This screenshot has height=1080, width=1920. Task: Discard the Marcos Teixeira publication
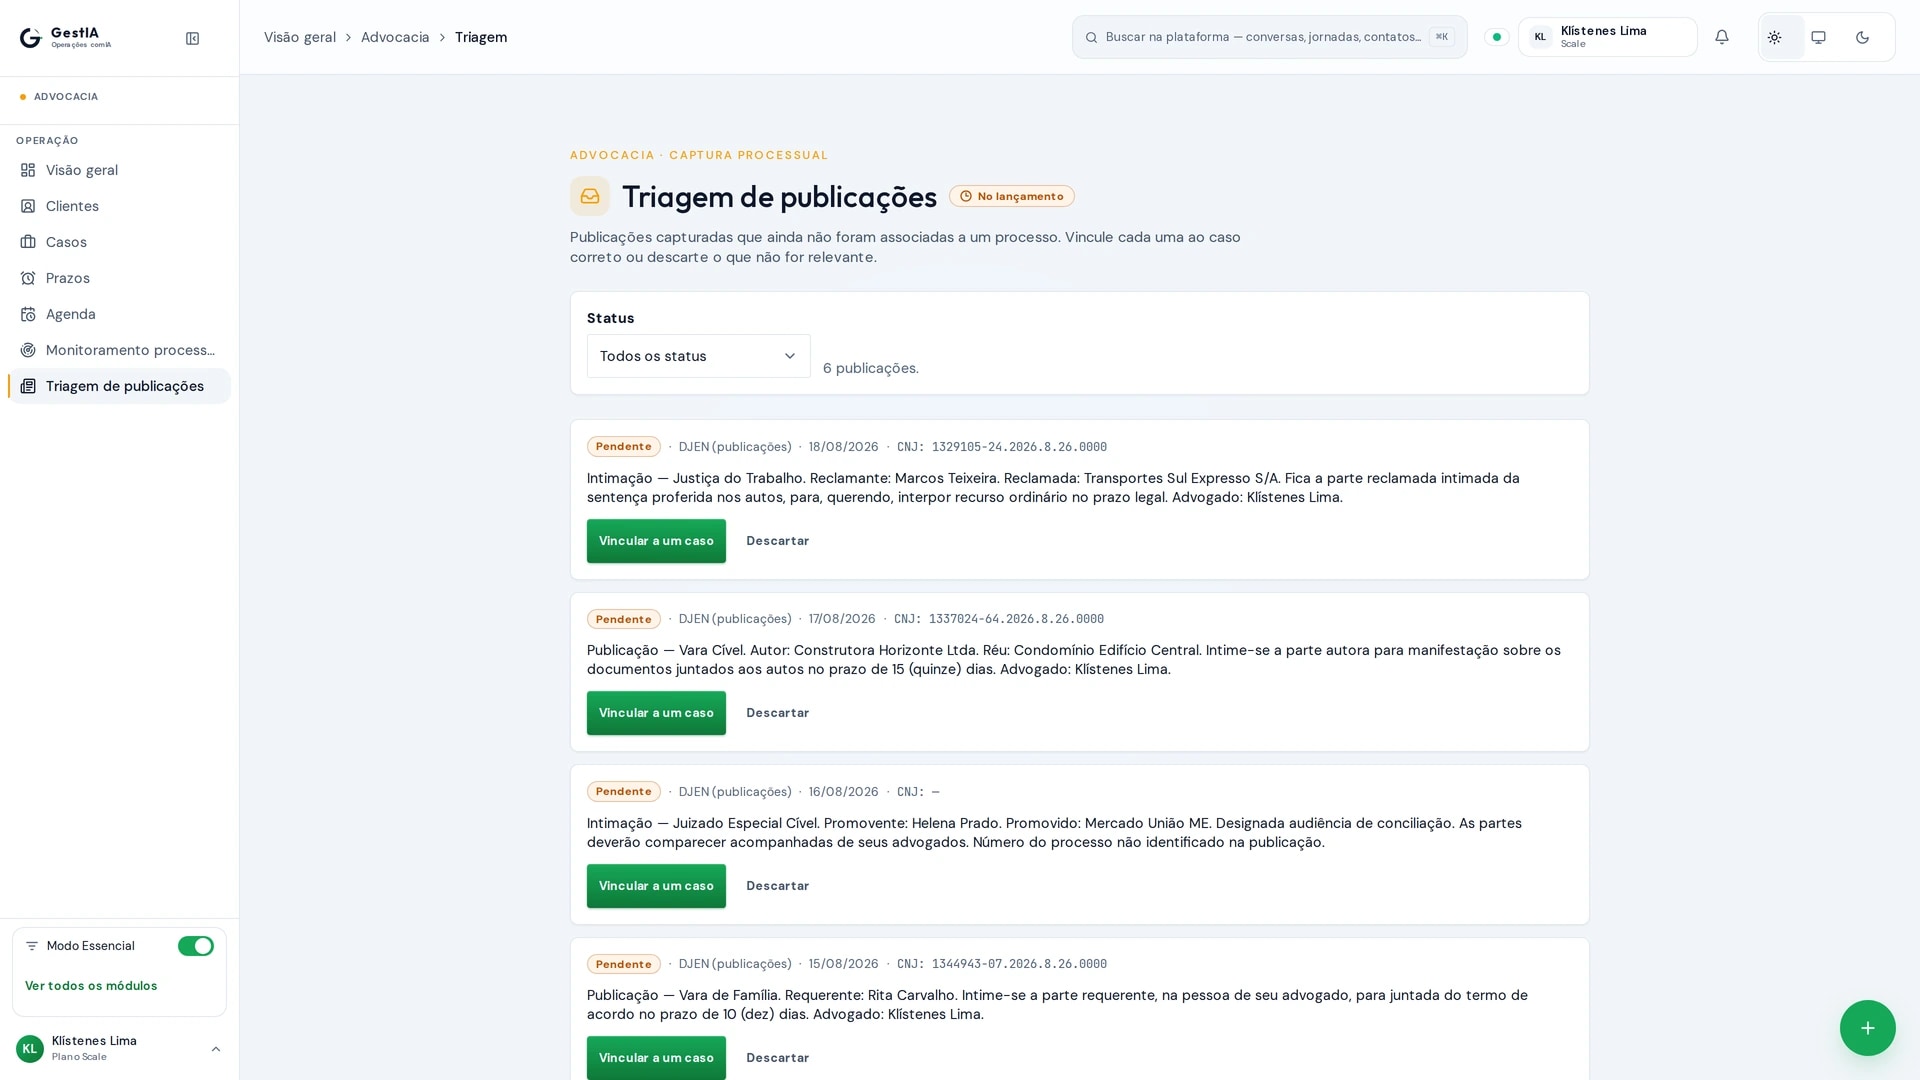(777, 541)
